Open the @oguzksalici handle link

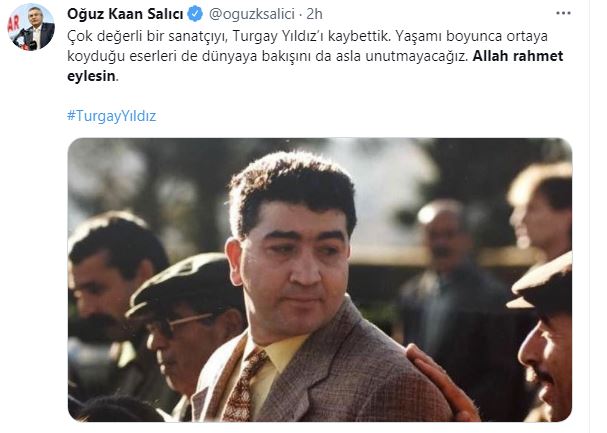tap(252, 14)
